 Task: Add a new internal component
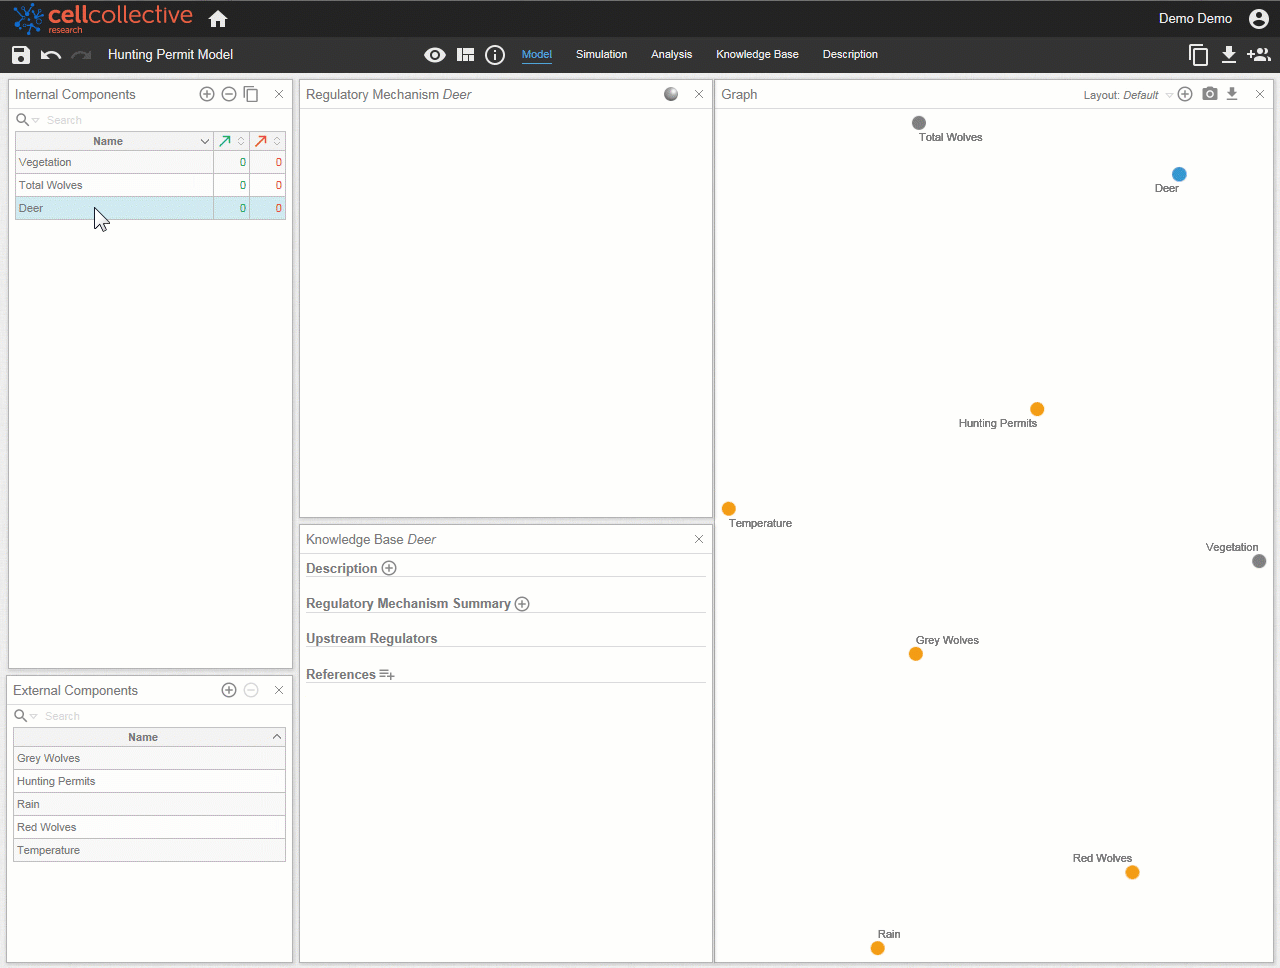(207, 94)
